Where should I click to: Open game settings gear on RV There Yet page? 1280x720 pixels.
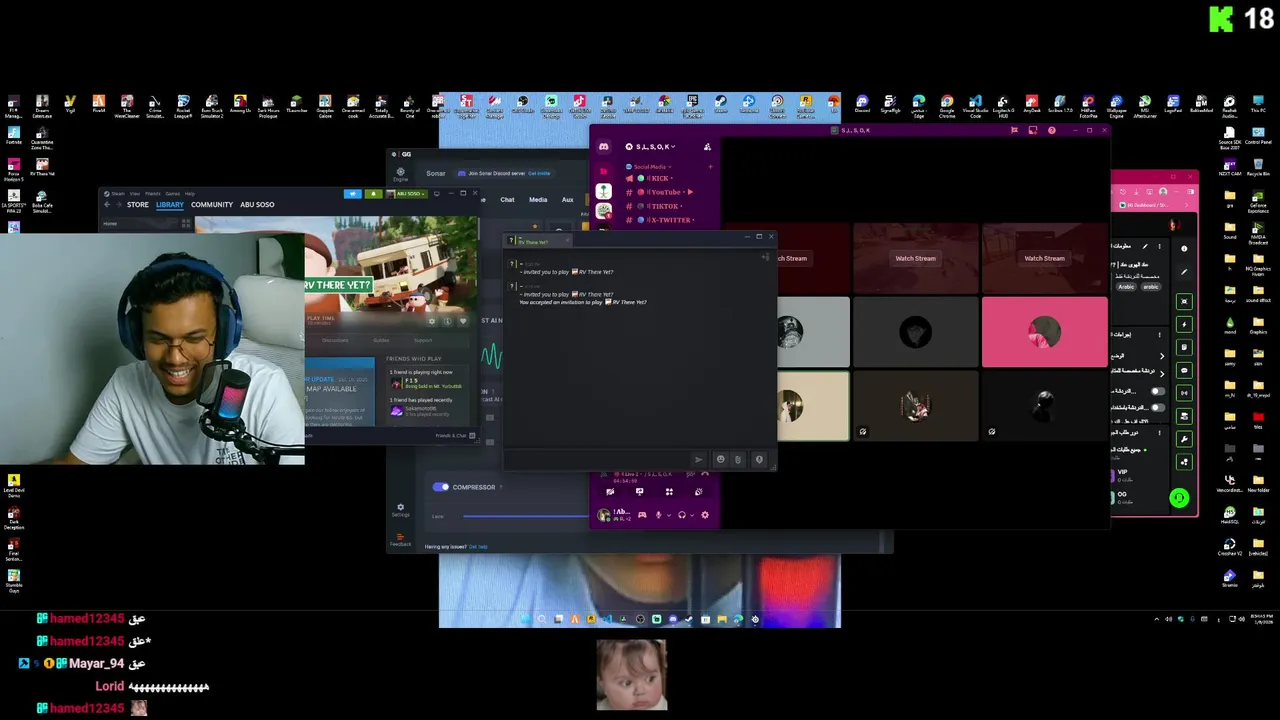click(x=432, y=321)
